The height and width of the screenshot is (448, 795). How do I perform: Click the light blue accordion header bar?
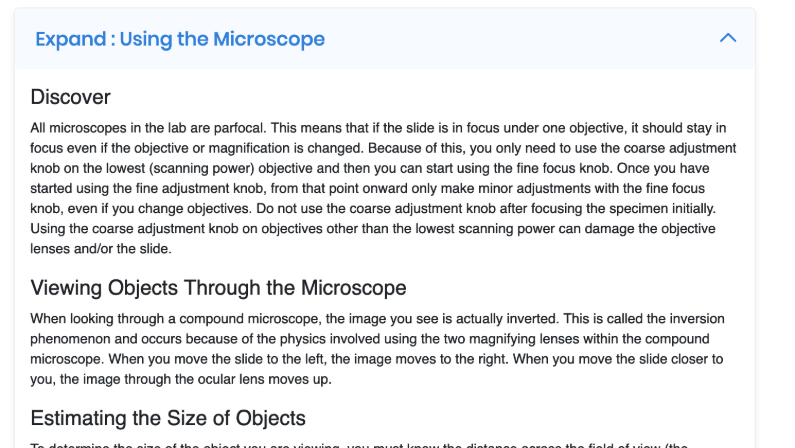[385, 39]
